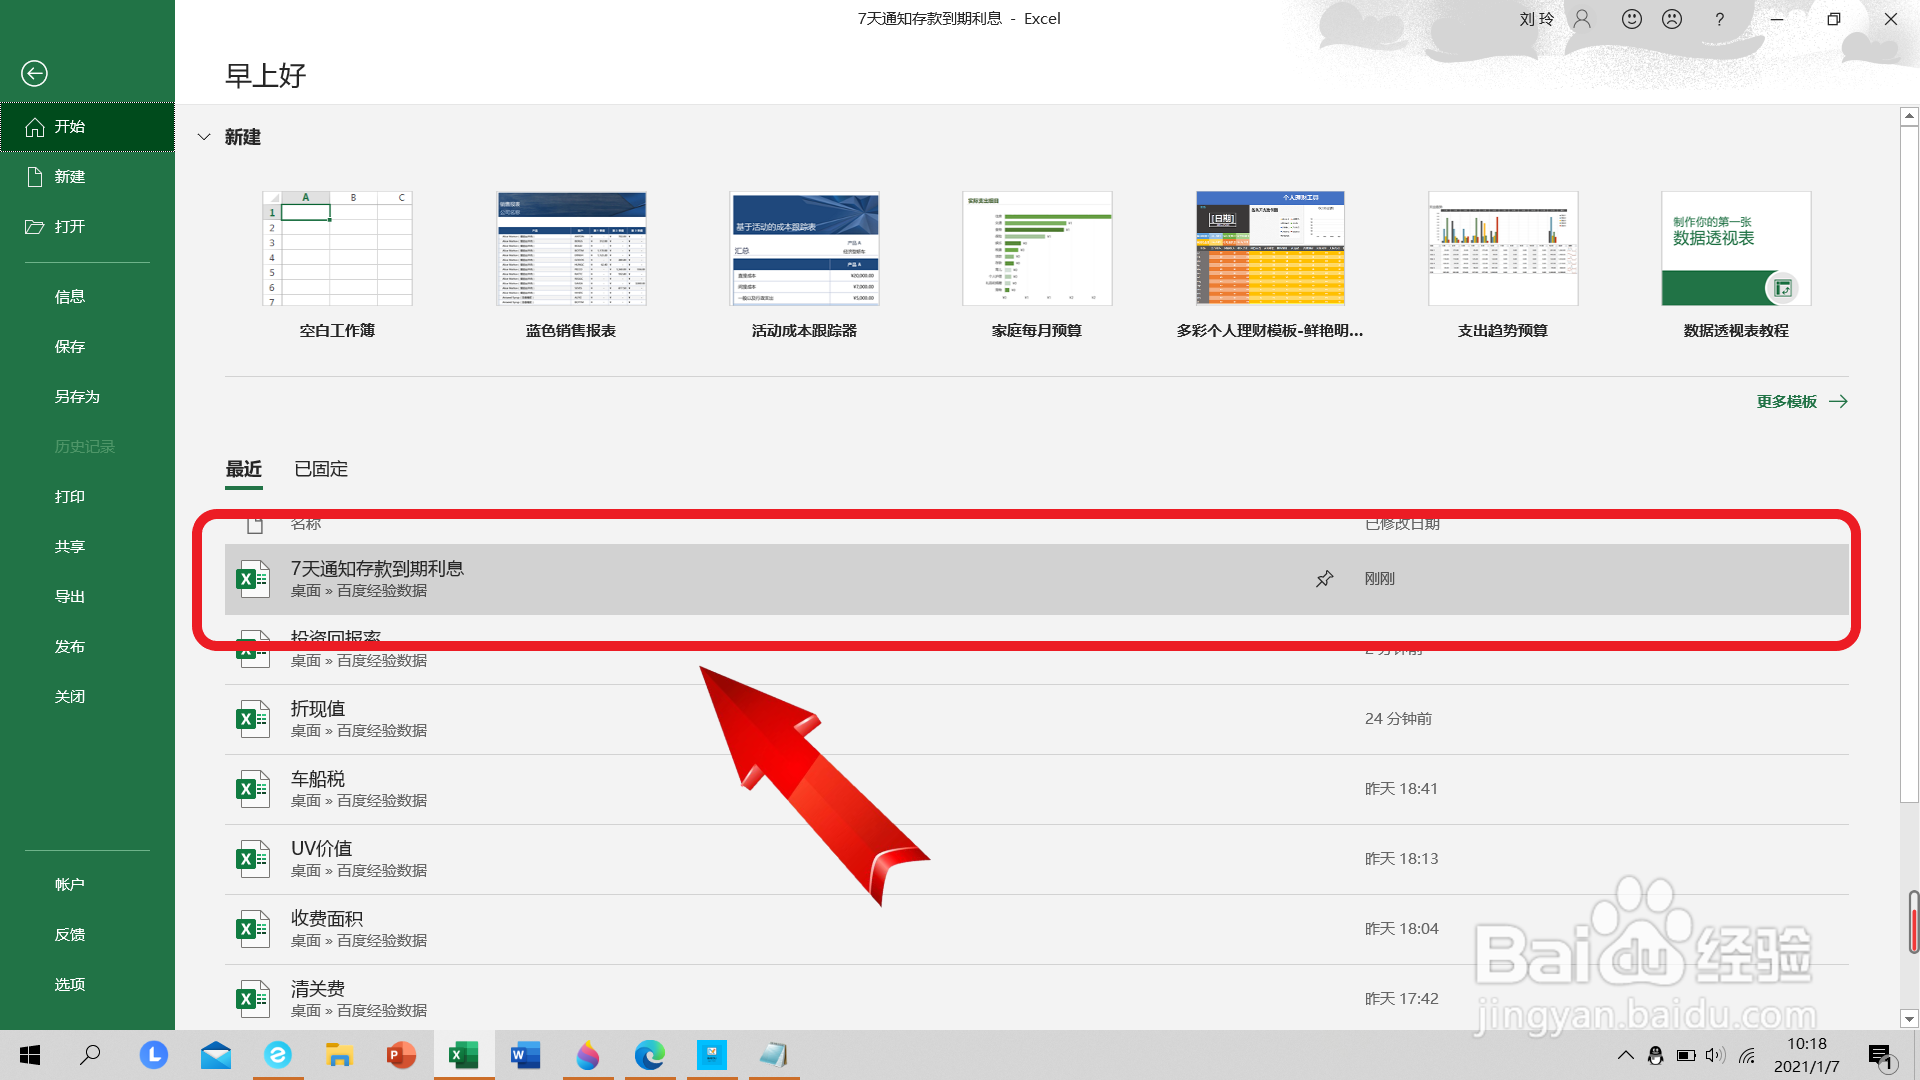
Task: Switch to Word in taskbar
Action: pyautogui.click(x=526, y=1055)
